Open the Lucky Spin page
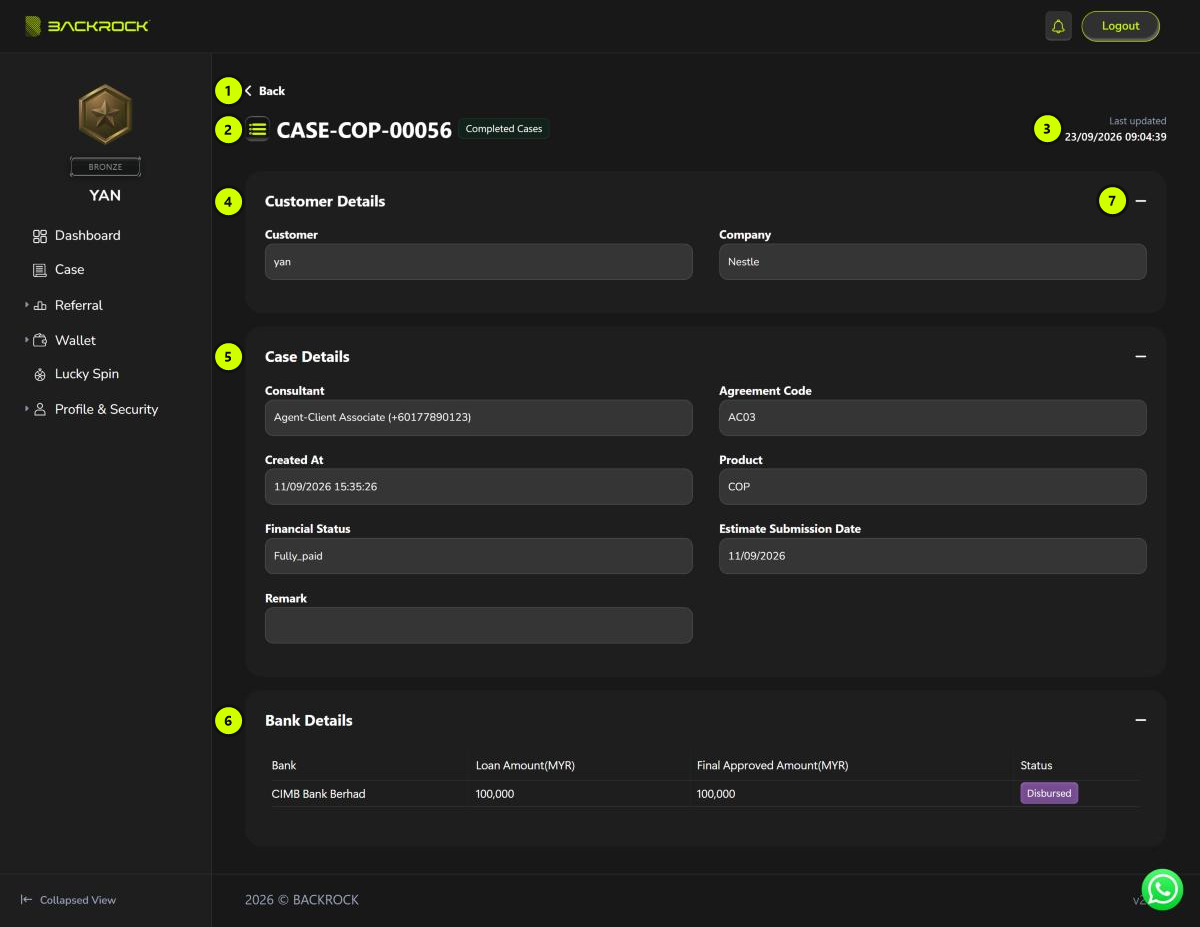1200x927 pixels. point(87,374)
